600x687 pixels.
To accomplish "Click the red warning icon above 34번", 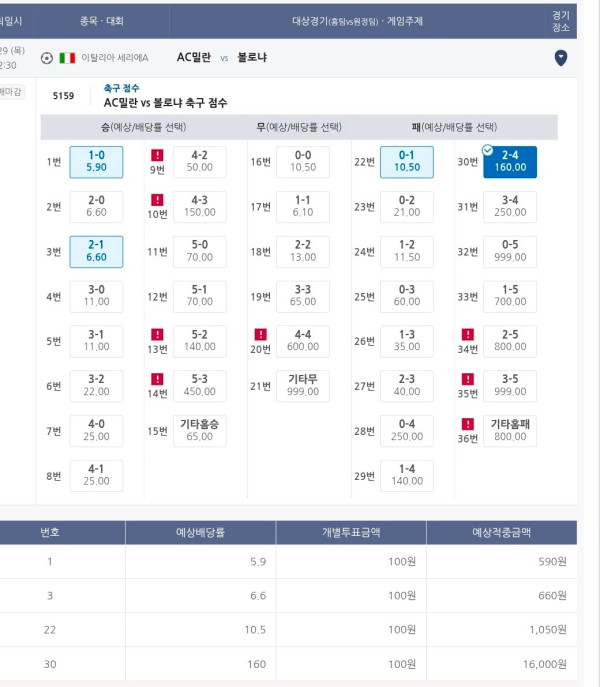I will point(468,335).
